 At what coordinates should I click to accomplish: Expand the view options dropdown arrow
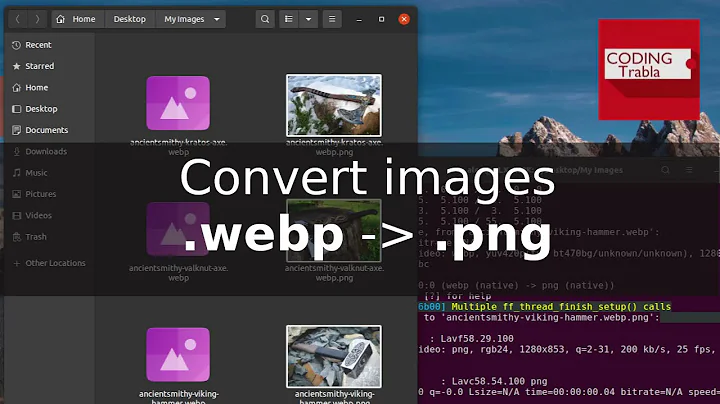tap(309, 19)
